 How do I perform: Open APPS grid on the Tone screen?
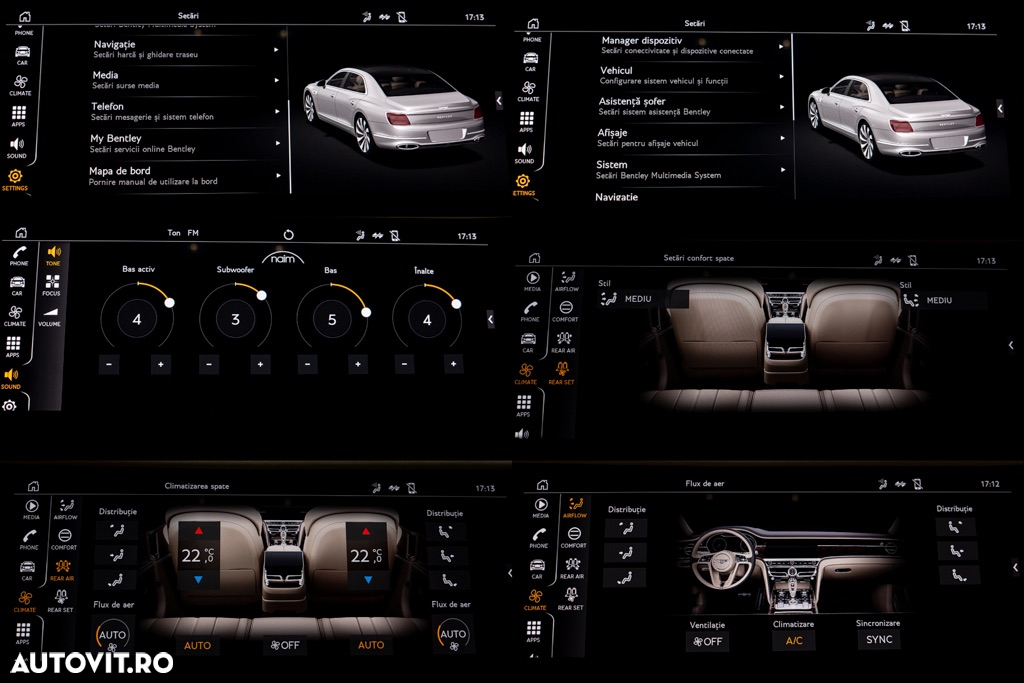[x=13, y=347]
